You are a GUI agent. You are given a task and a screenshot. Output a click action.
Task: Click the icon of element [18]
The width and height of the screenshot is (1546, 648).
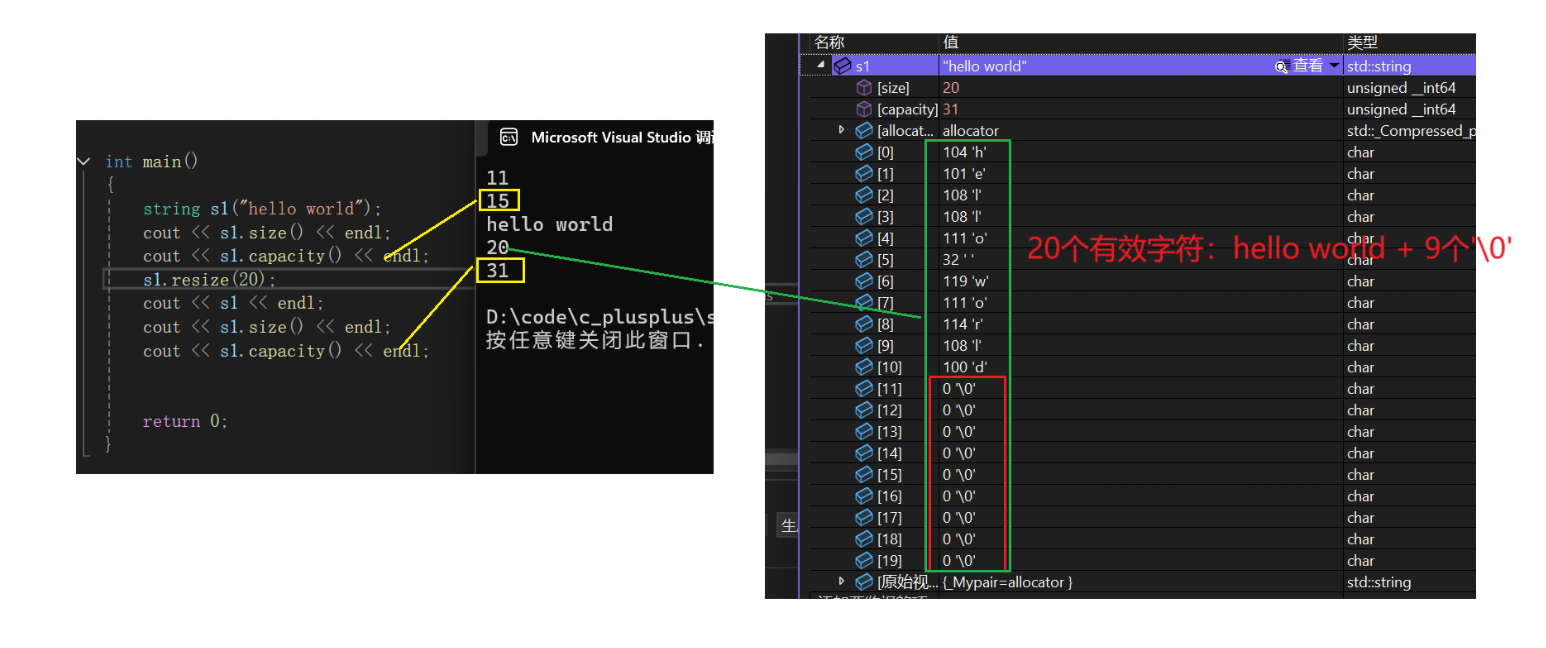864,539
